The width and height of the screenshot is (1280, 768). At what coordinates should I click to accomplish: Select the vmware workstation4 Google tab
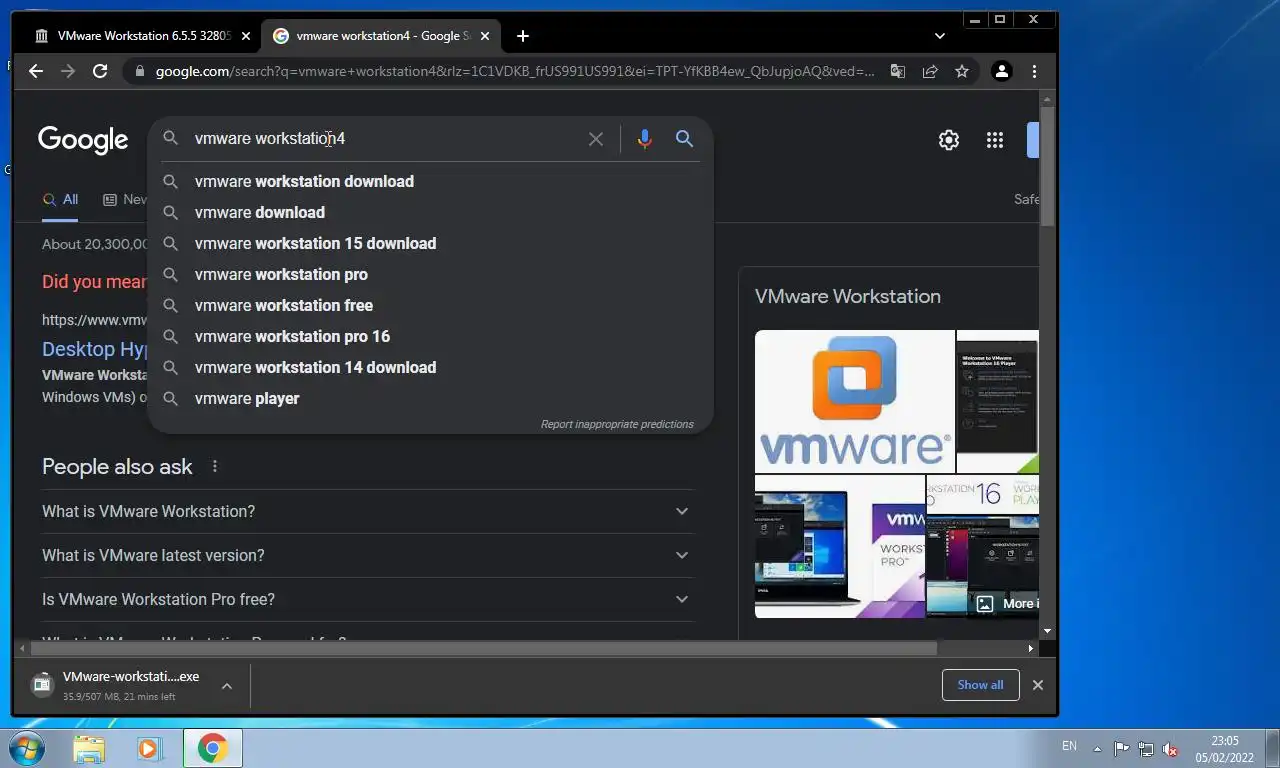click(x=380, y=36)
